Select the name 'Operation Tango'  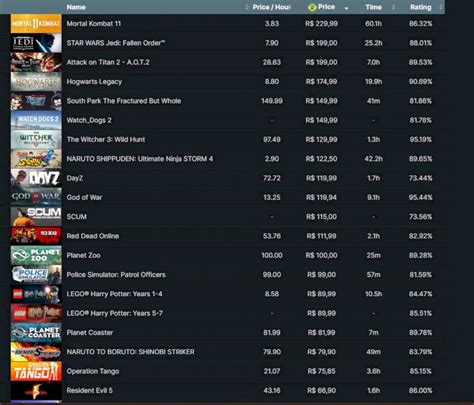point(93,372)
